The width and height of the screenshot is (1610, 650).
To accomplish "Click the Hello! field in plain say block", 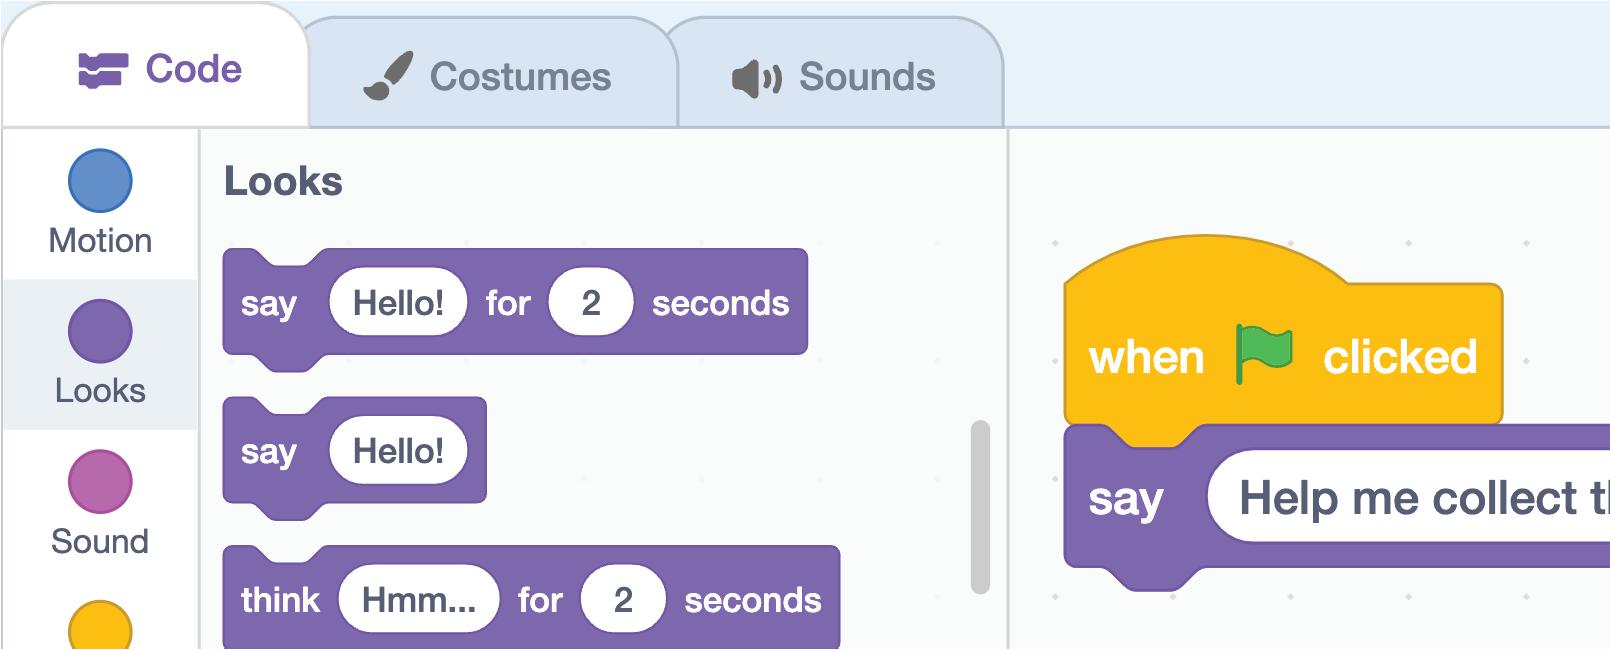I will (398, 451).
